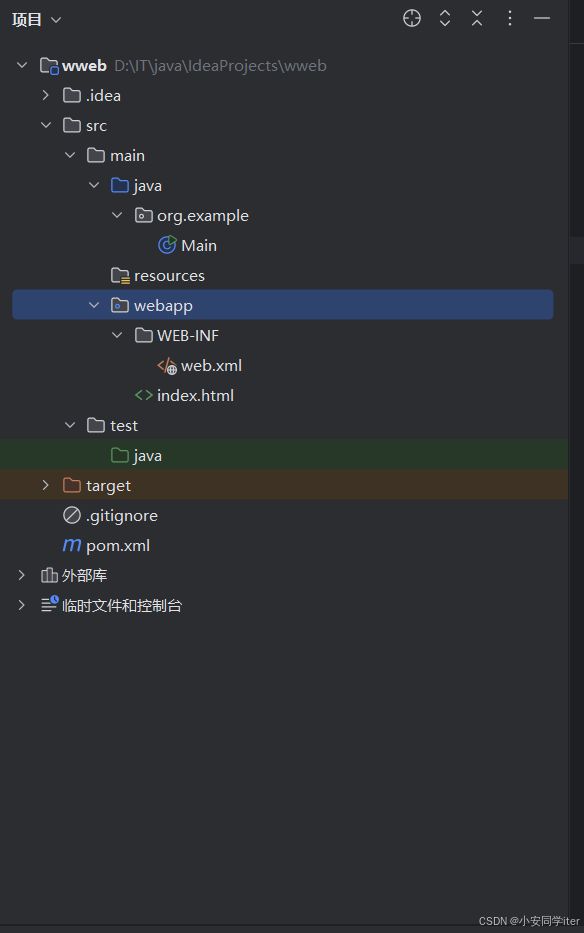The image size is (584, 933).
Task: Collapse the WEB-INF folder
Action: (117, 335)
